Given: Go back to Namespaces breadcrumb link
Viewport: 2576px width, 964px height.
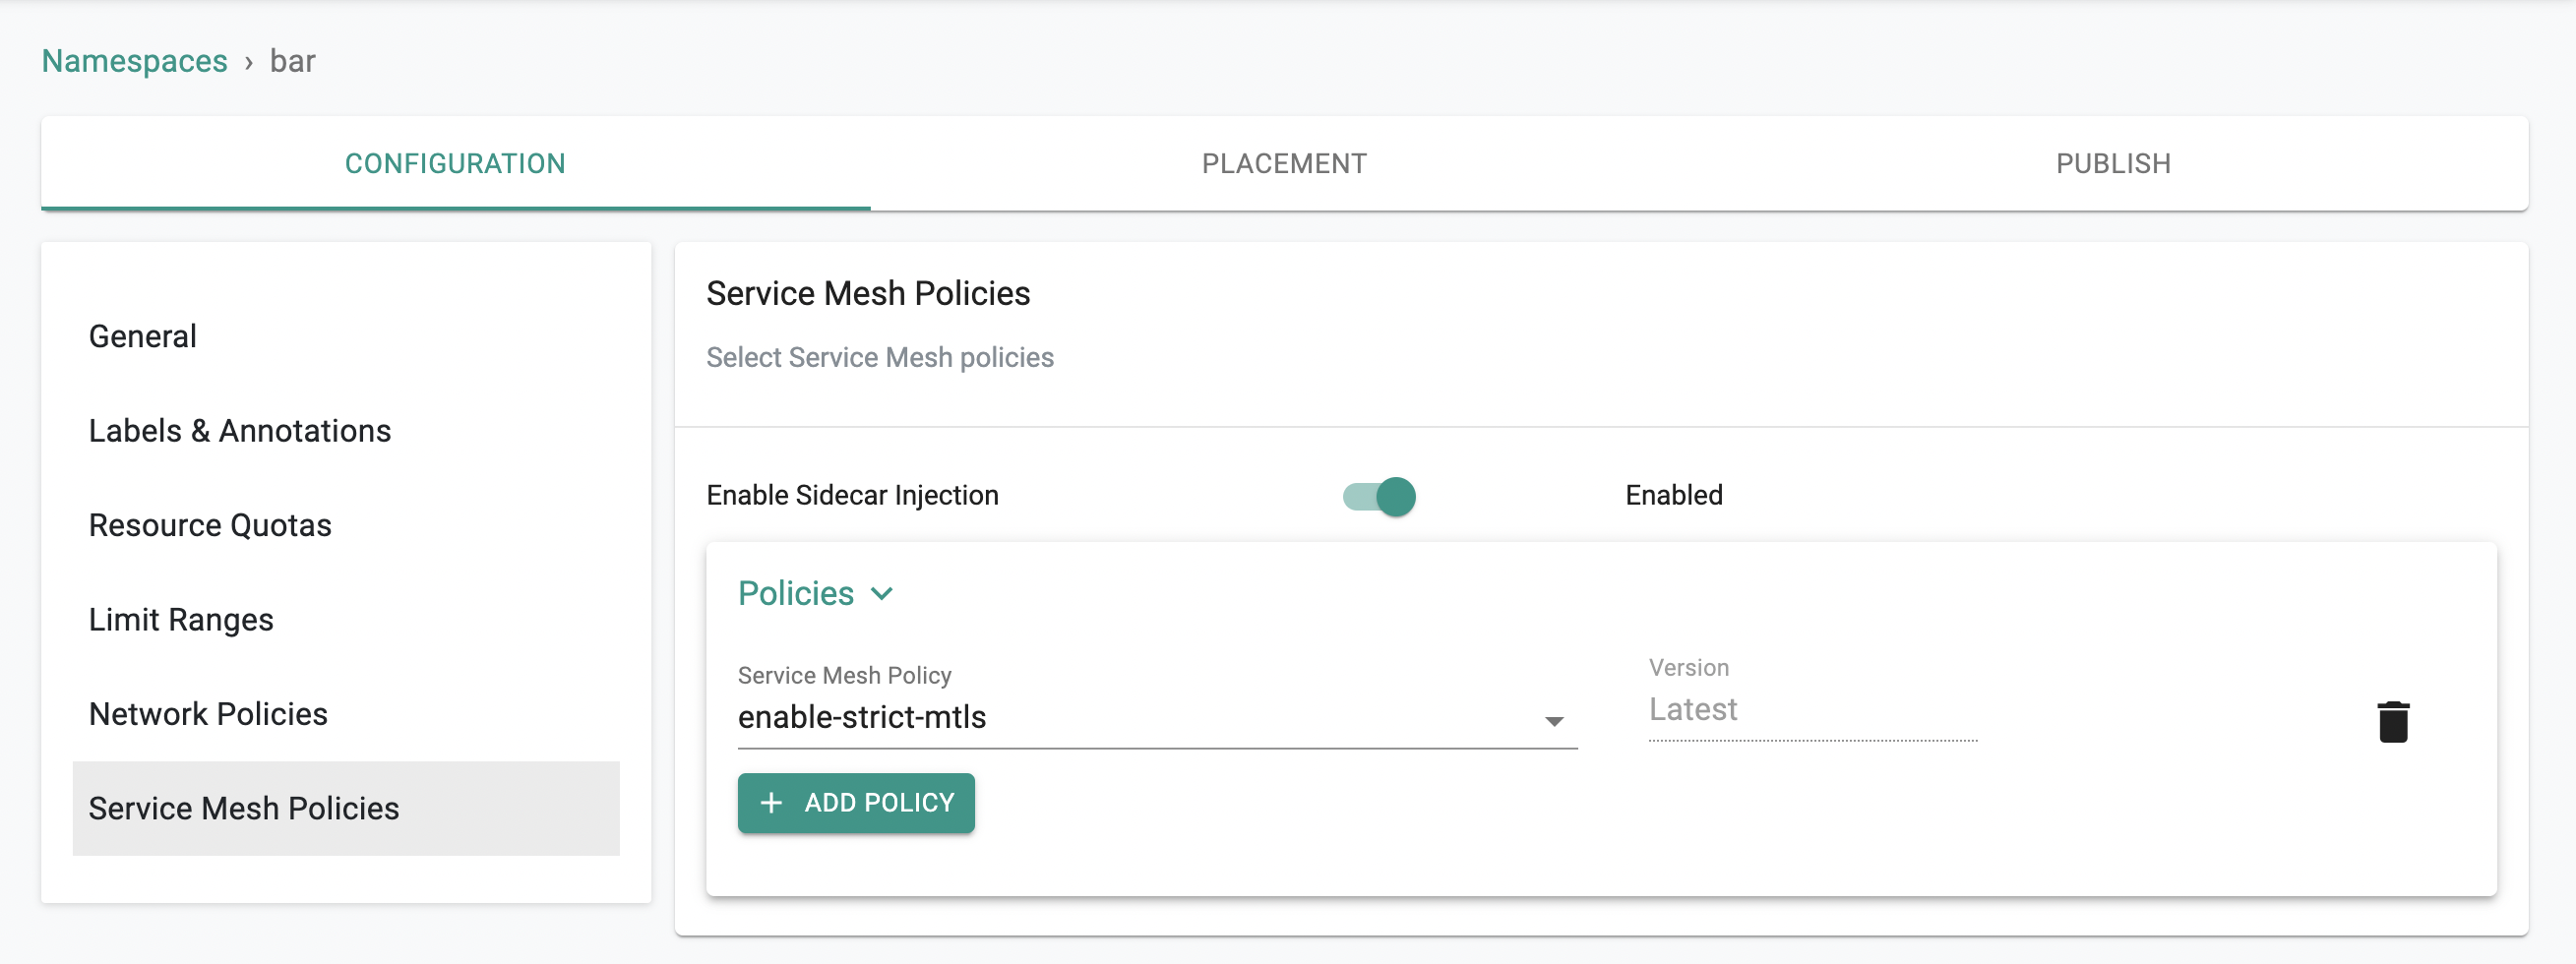Looking at the screenshot, I should click(135, 61).
